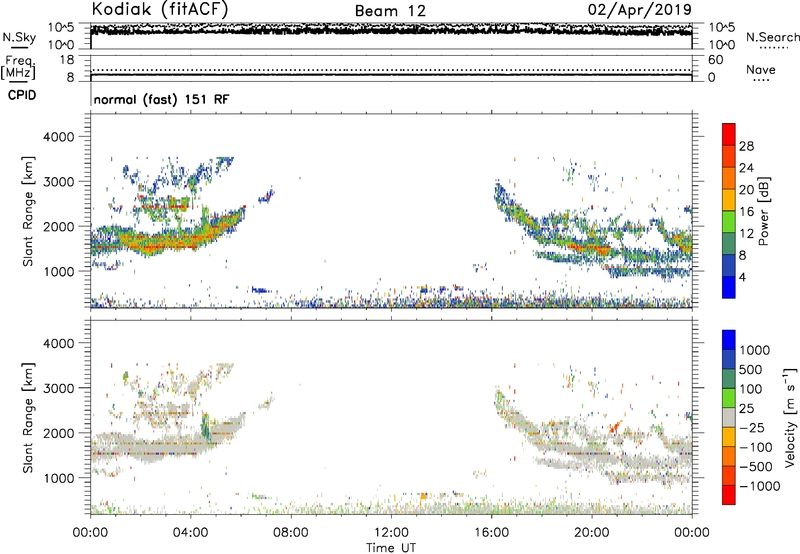Click the Velocity color bar
Screen dimensions: 800x554
pos(729,417)
